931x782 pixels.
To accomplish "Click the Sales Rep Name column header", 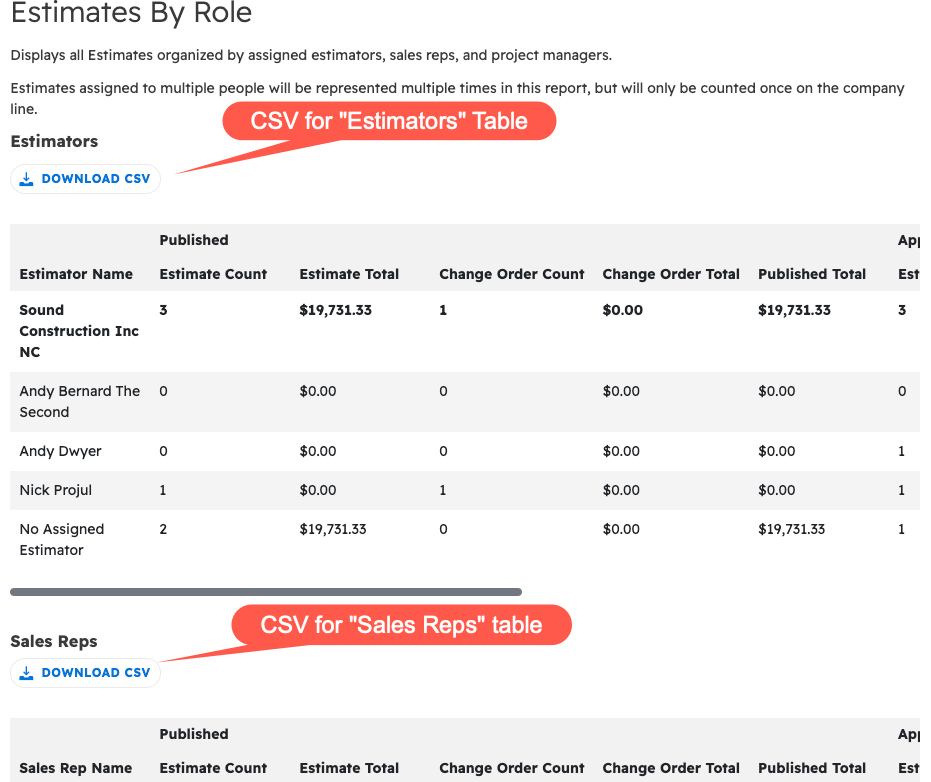I will tap(76, 768).
